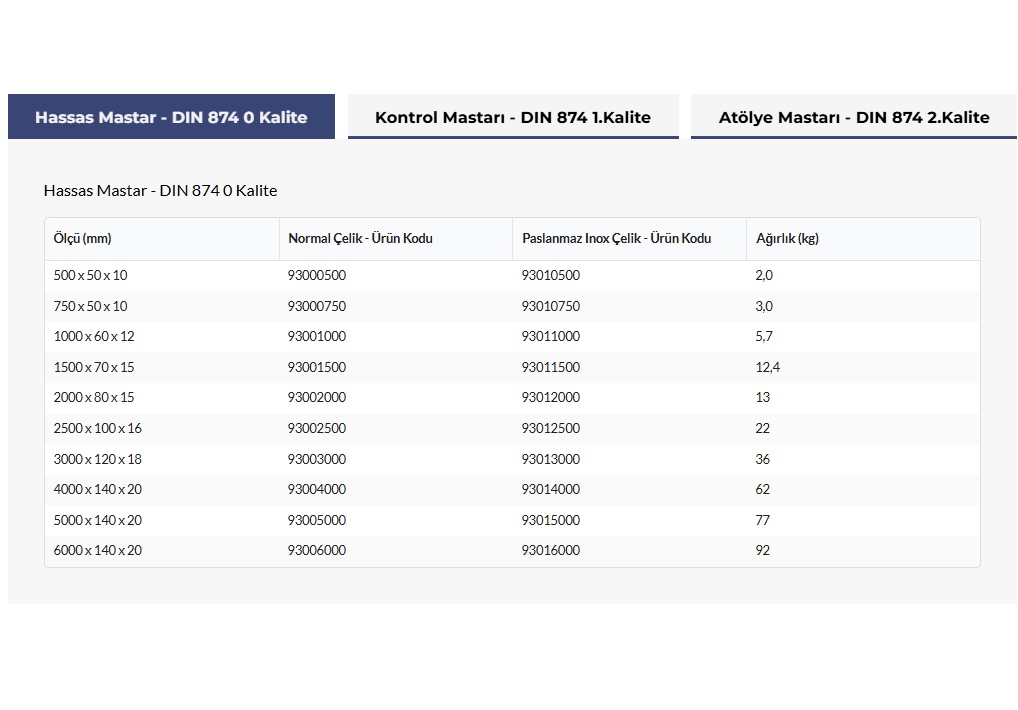
Task: Click product code 93004000
Action: point(316,490)
